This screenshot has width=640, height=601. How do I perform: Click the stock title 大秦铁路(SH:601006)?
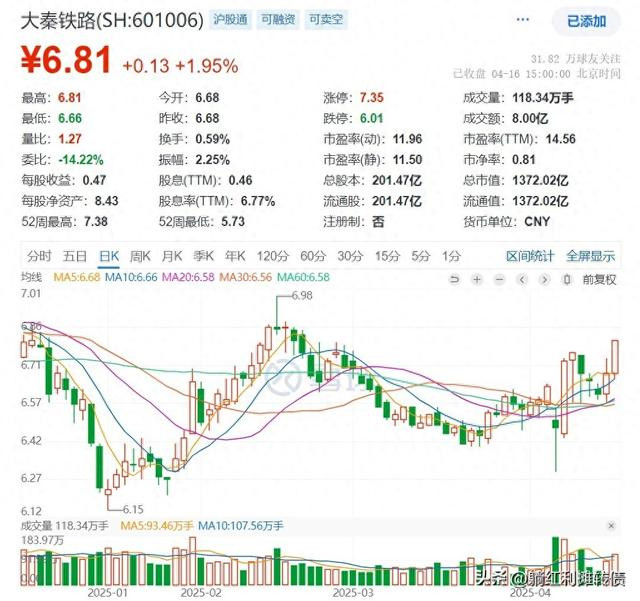(x=112, y=20)
